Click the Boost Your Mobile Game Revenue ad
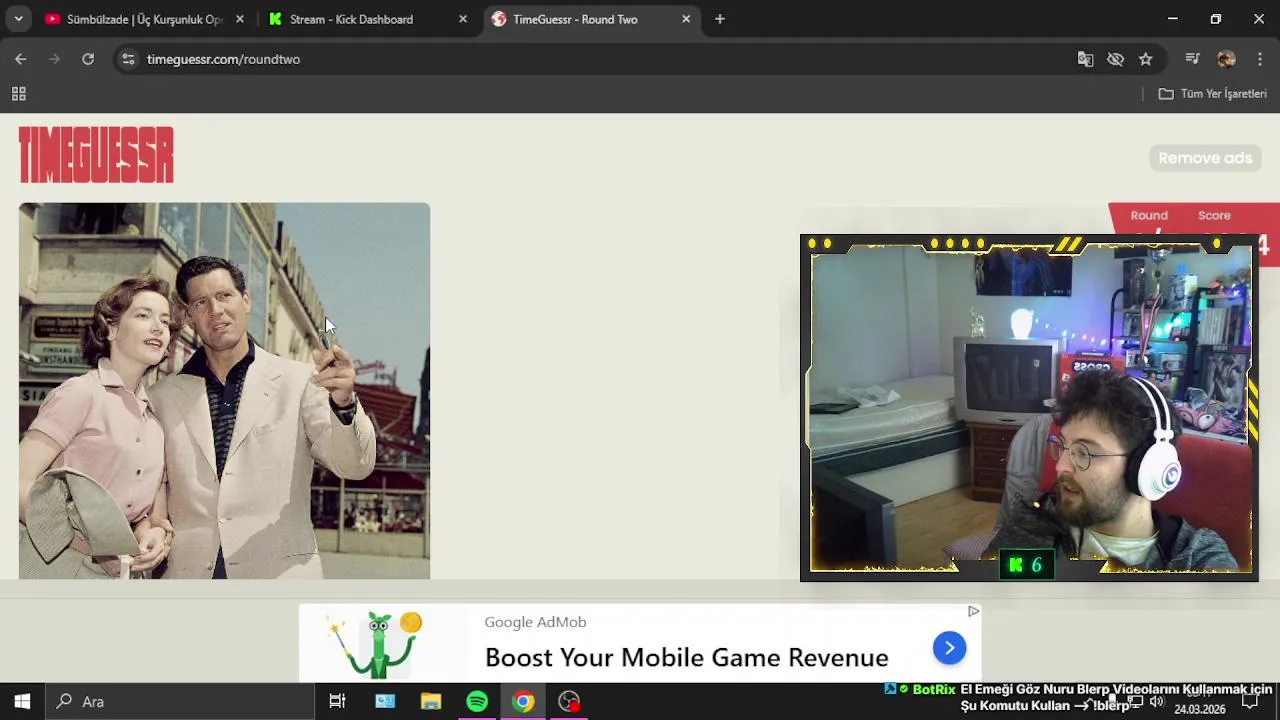Viewport: 1280px width, 720px height. click(687, 657)
